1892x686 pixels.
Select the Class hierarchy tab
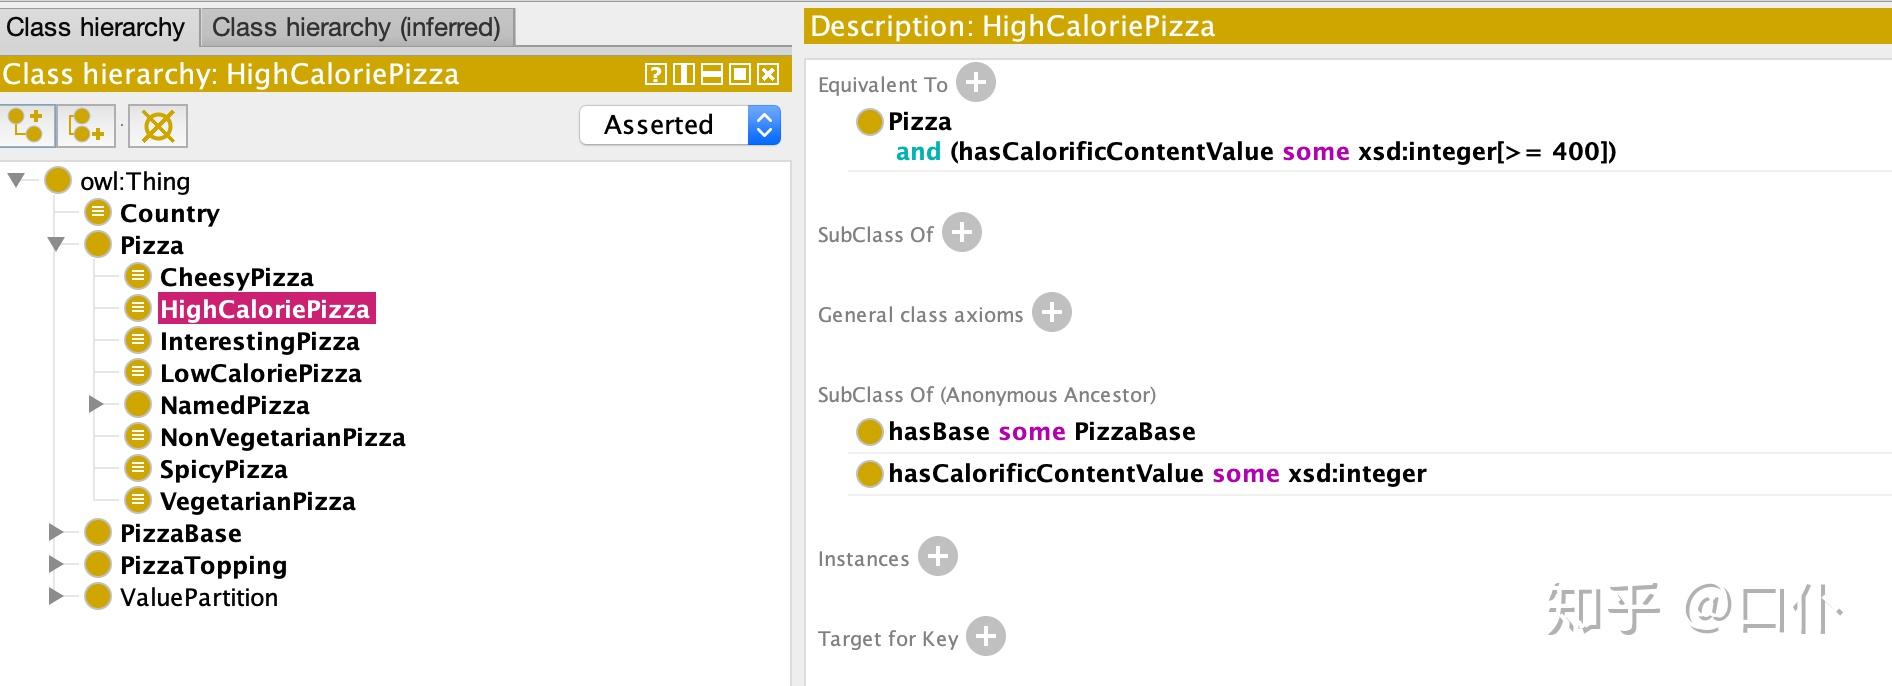(96, 27)
